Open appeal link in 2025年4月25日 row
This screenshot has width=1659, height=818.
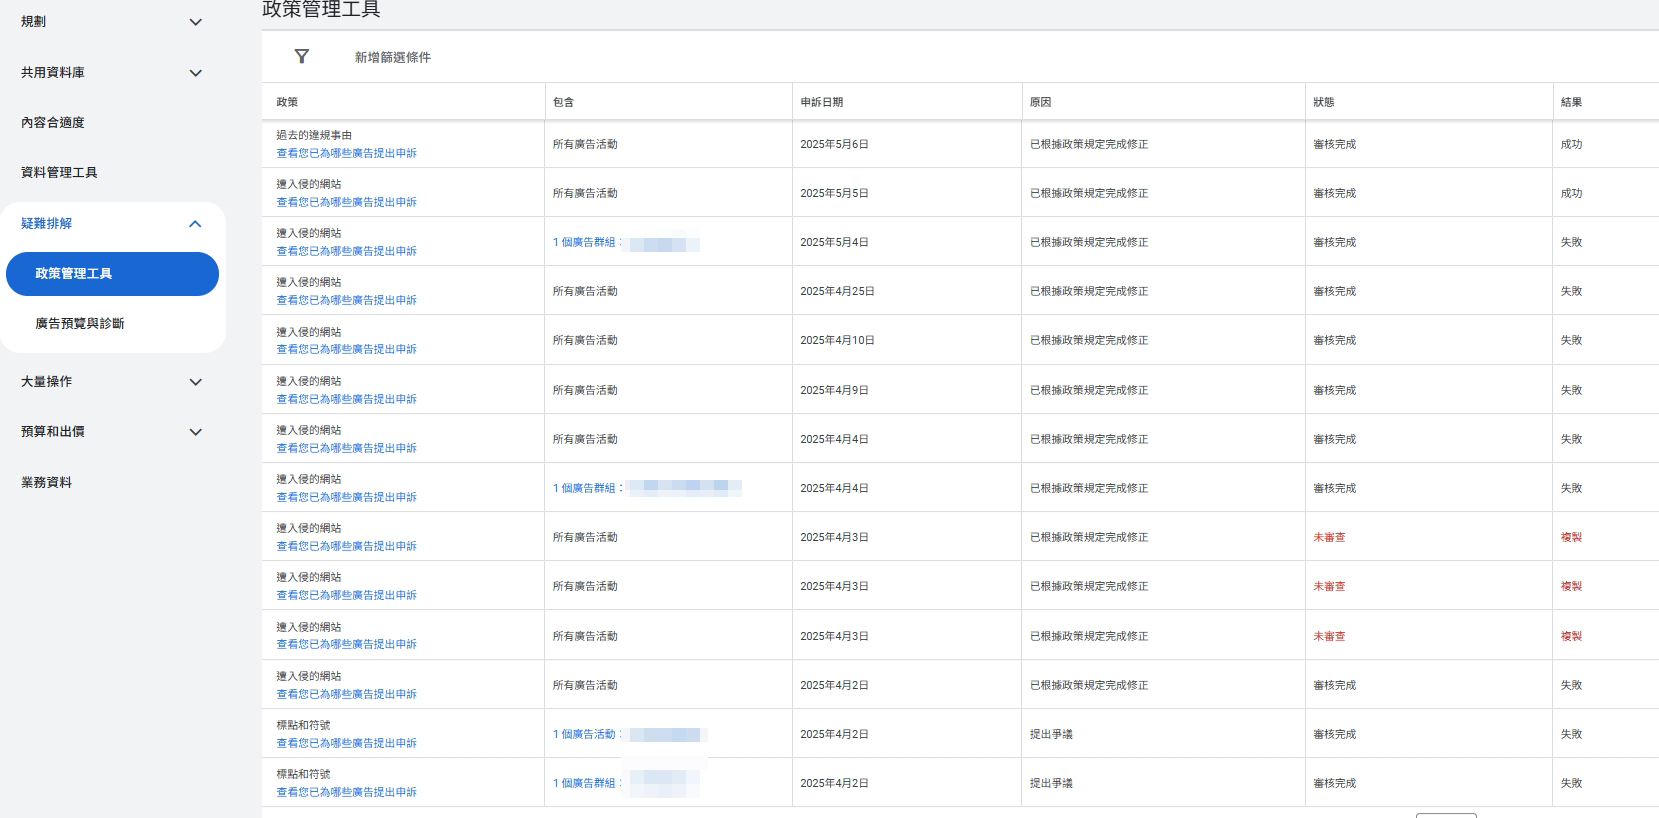click(346, 300)
